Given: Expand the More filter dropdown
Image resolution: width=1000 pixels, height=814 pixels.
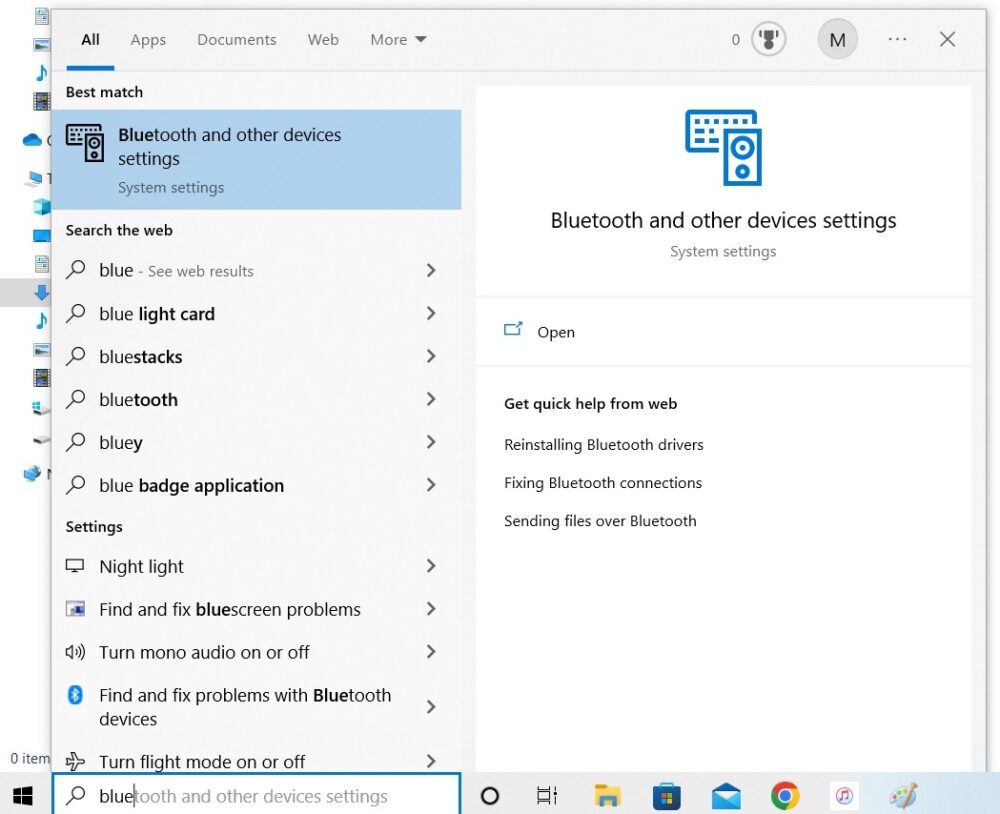Looking at the screenshot, I should point(397,39).
